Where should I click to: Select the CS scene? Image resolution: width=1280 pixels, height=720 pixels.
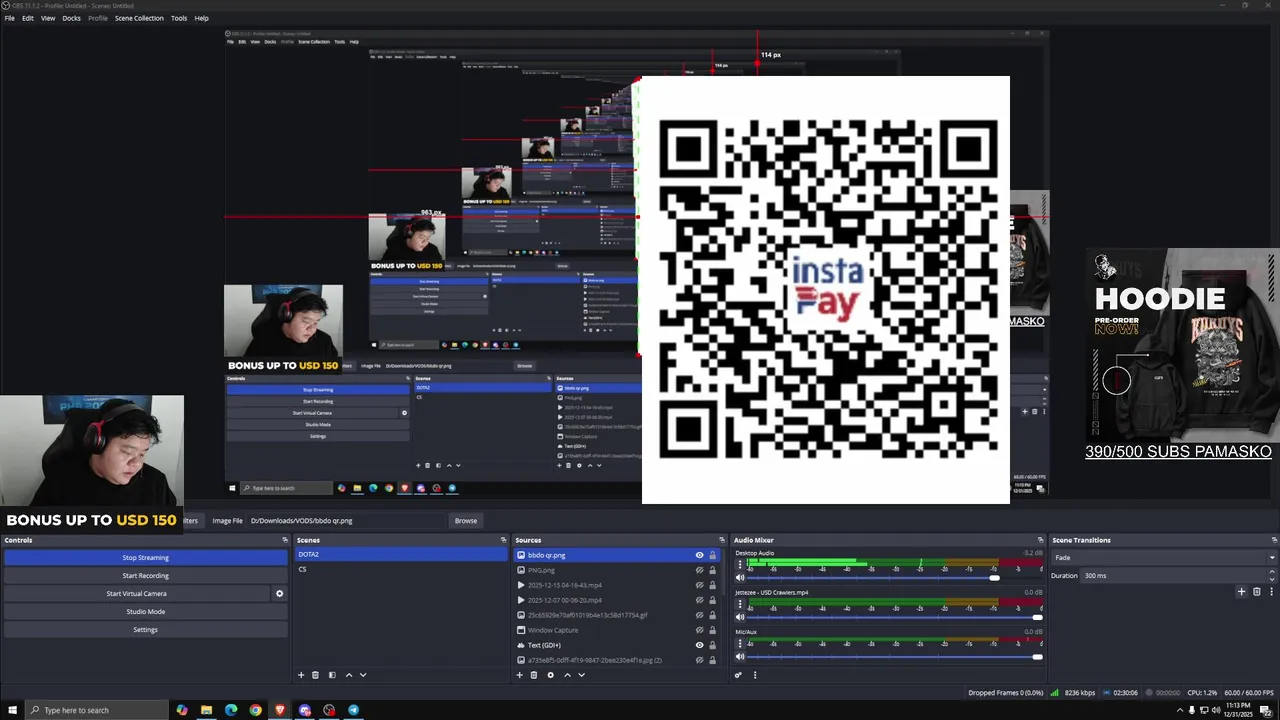tap(402, 570)
